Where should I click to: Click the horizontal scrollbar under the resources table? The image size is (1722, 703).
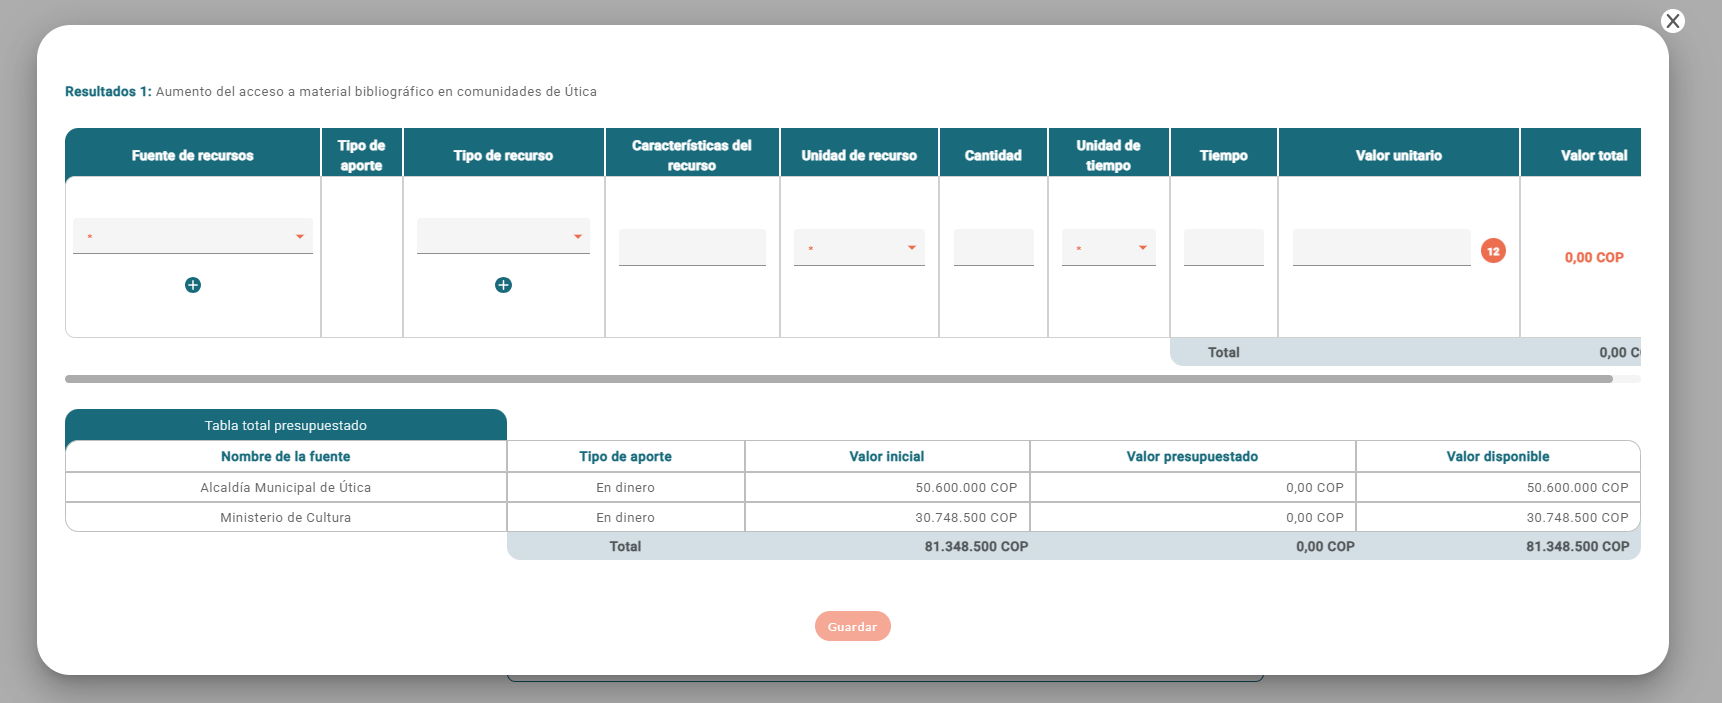coord(838,379)
